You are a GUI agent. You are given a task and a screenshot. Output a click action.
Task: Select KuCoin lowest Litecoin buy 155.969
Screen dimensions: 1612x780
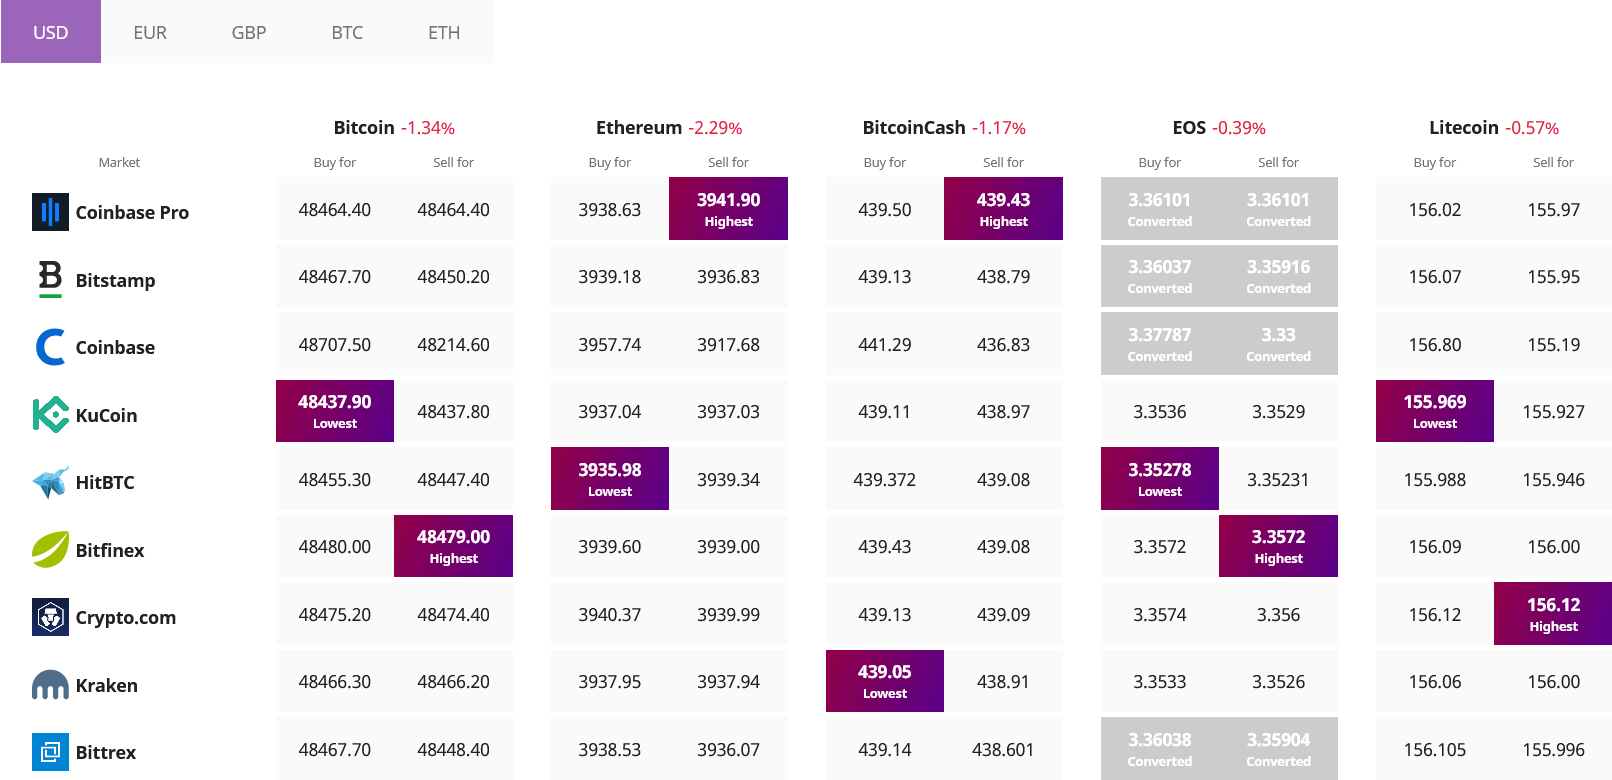click(1435, 411)
